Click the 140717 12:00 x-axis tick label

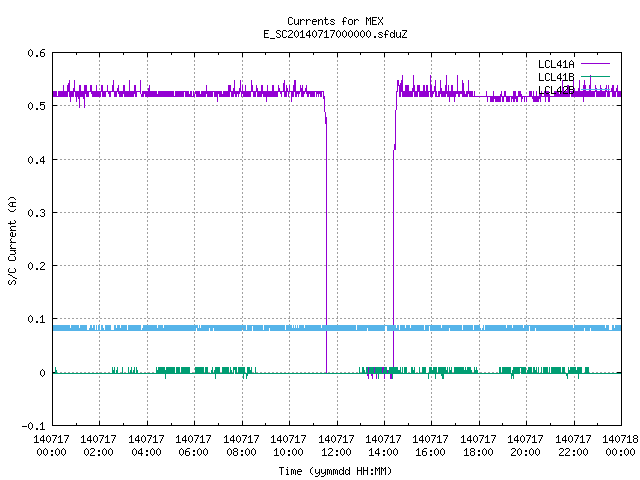[x=336, y=446]
